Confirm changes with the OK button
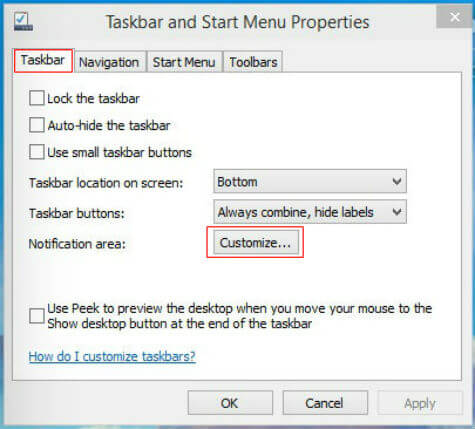 point(230,403)
